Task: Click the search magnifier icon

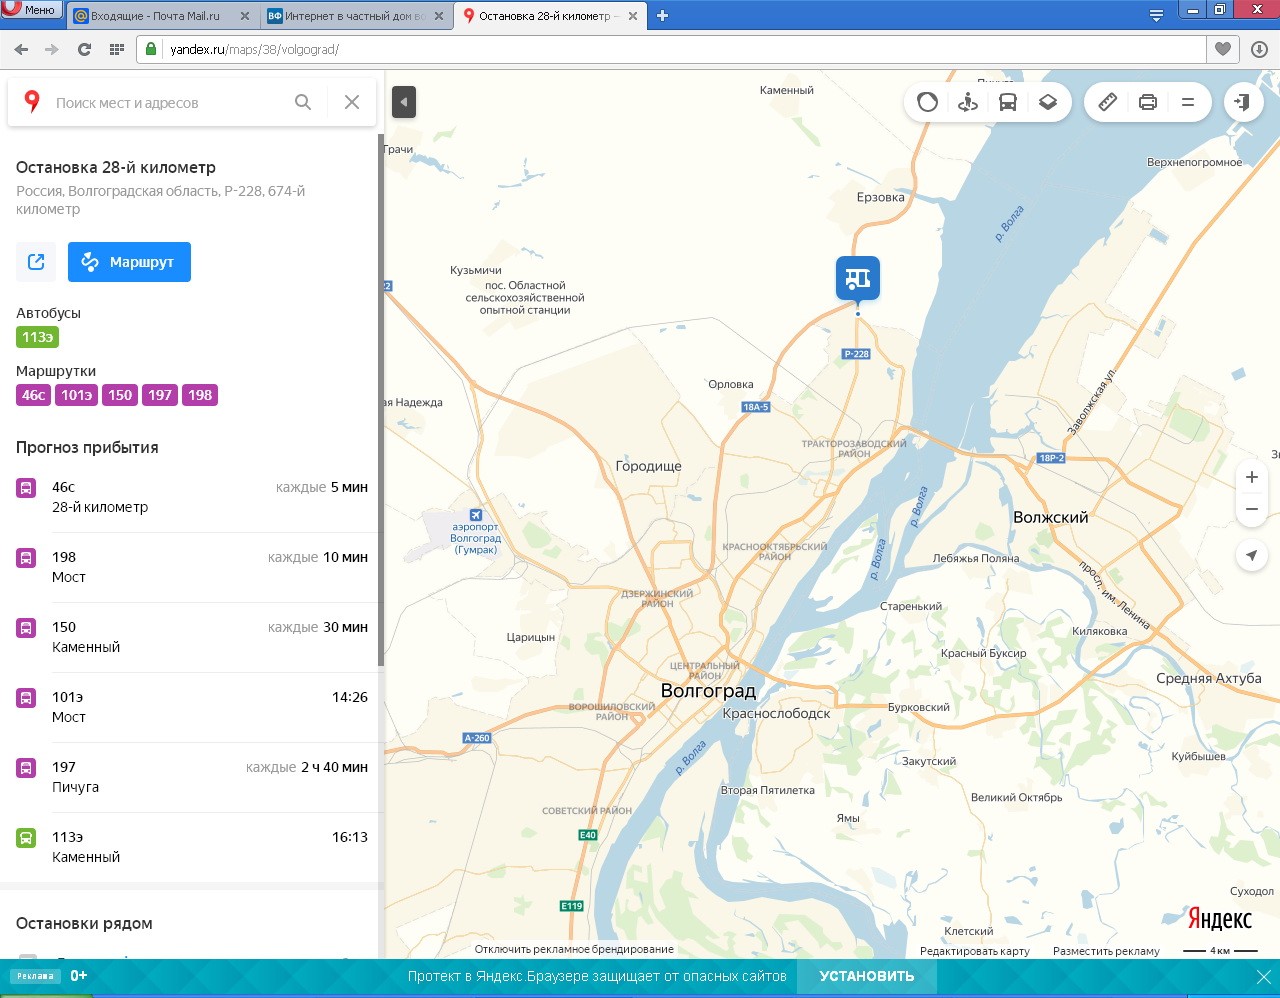Action: click(303, 102)
